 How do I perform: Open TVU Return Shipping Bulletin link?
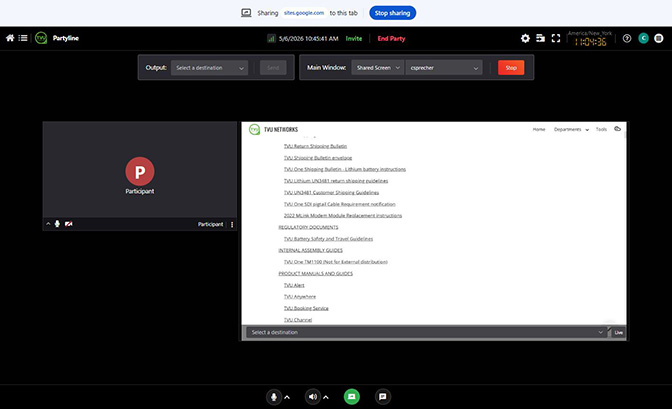click(315, 146)
